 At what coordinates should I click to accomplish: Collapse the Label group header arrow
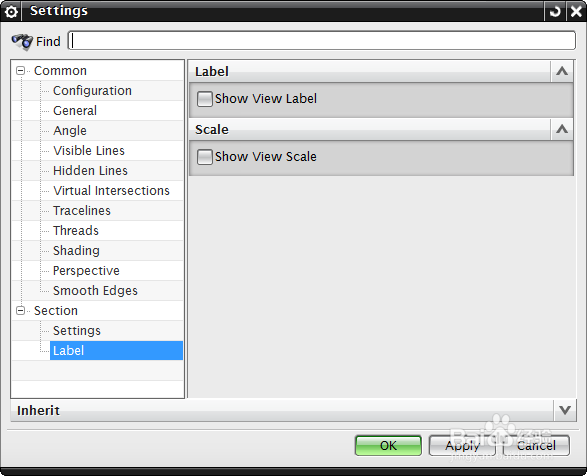click(x=562, y=71)
